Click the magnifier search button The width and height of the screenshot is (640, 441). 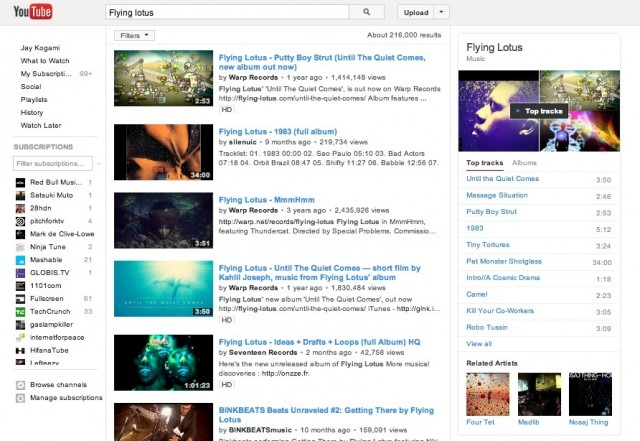367,12
